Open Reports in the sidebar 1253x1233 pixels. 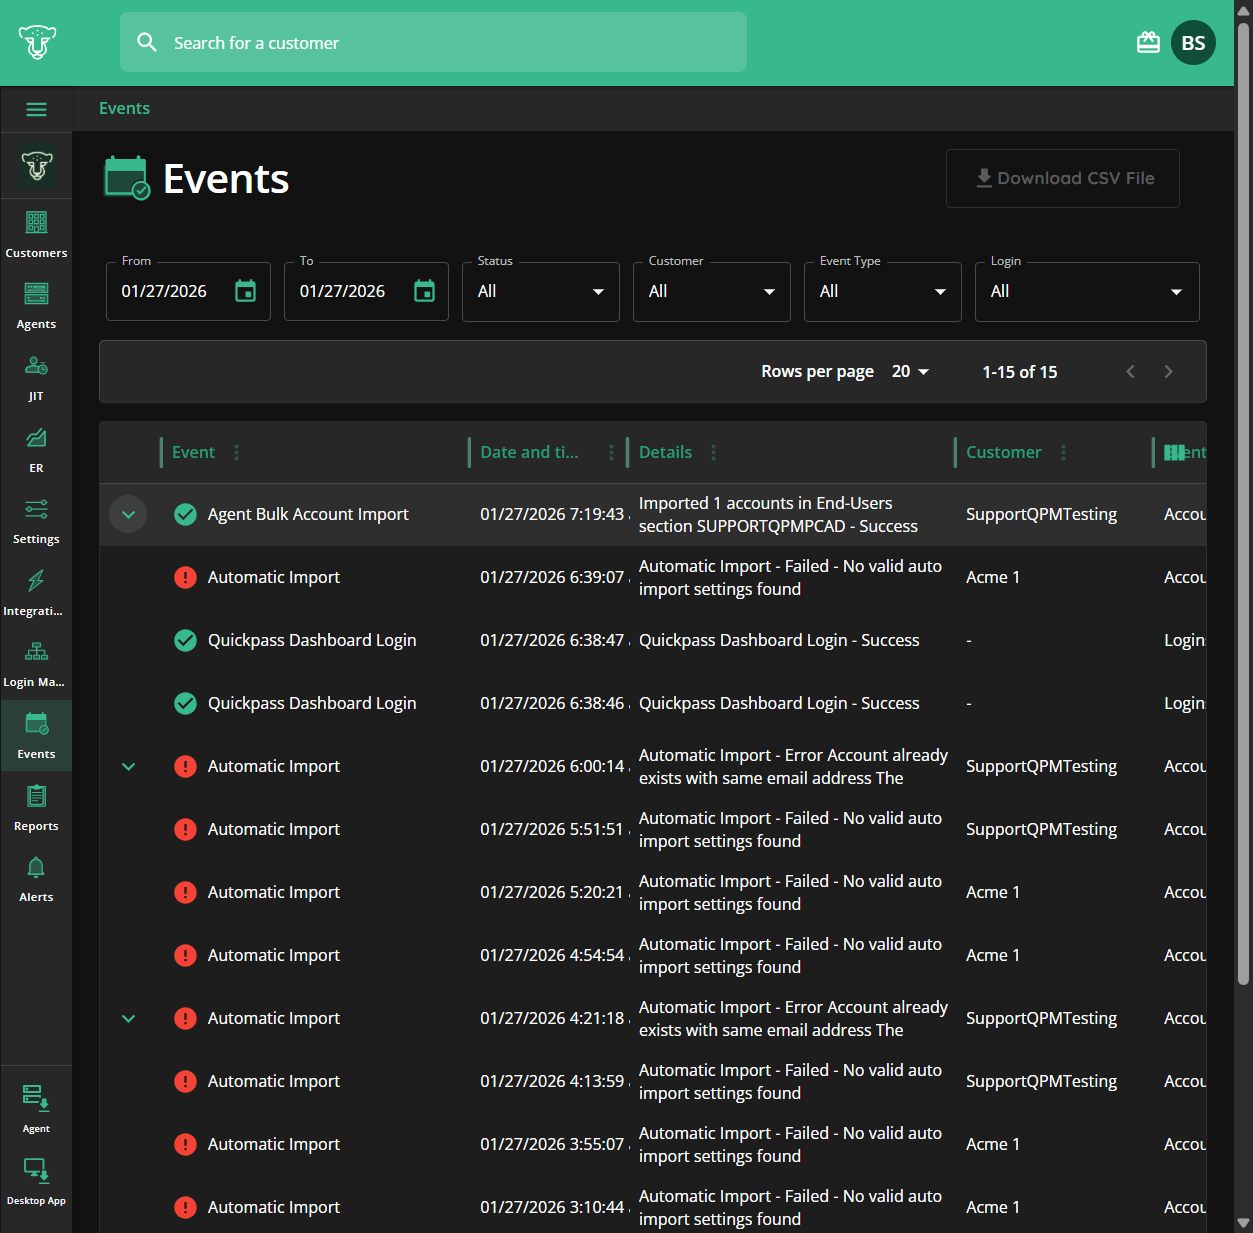point(36,807)
